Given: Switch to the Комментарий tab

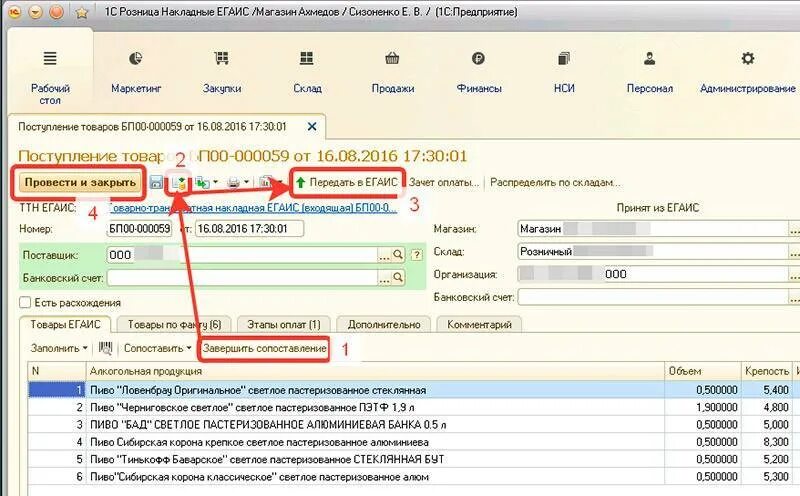Looking at the screenshot, I should (x=479, y=325).
